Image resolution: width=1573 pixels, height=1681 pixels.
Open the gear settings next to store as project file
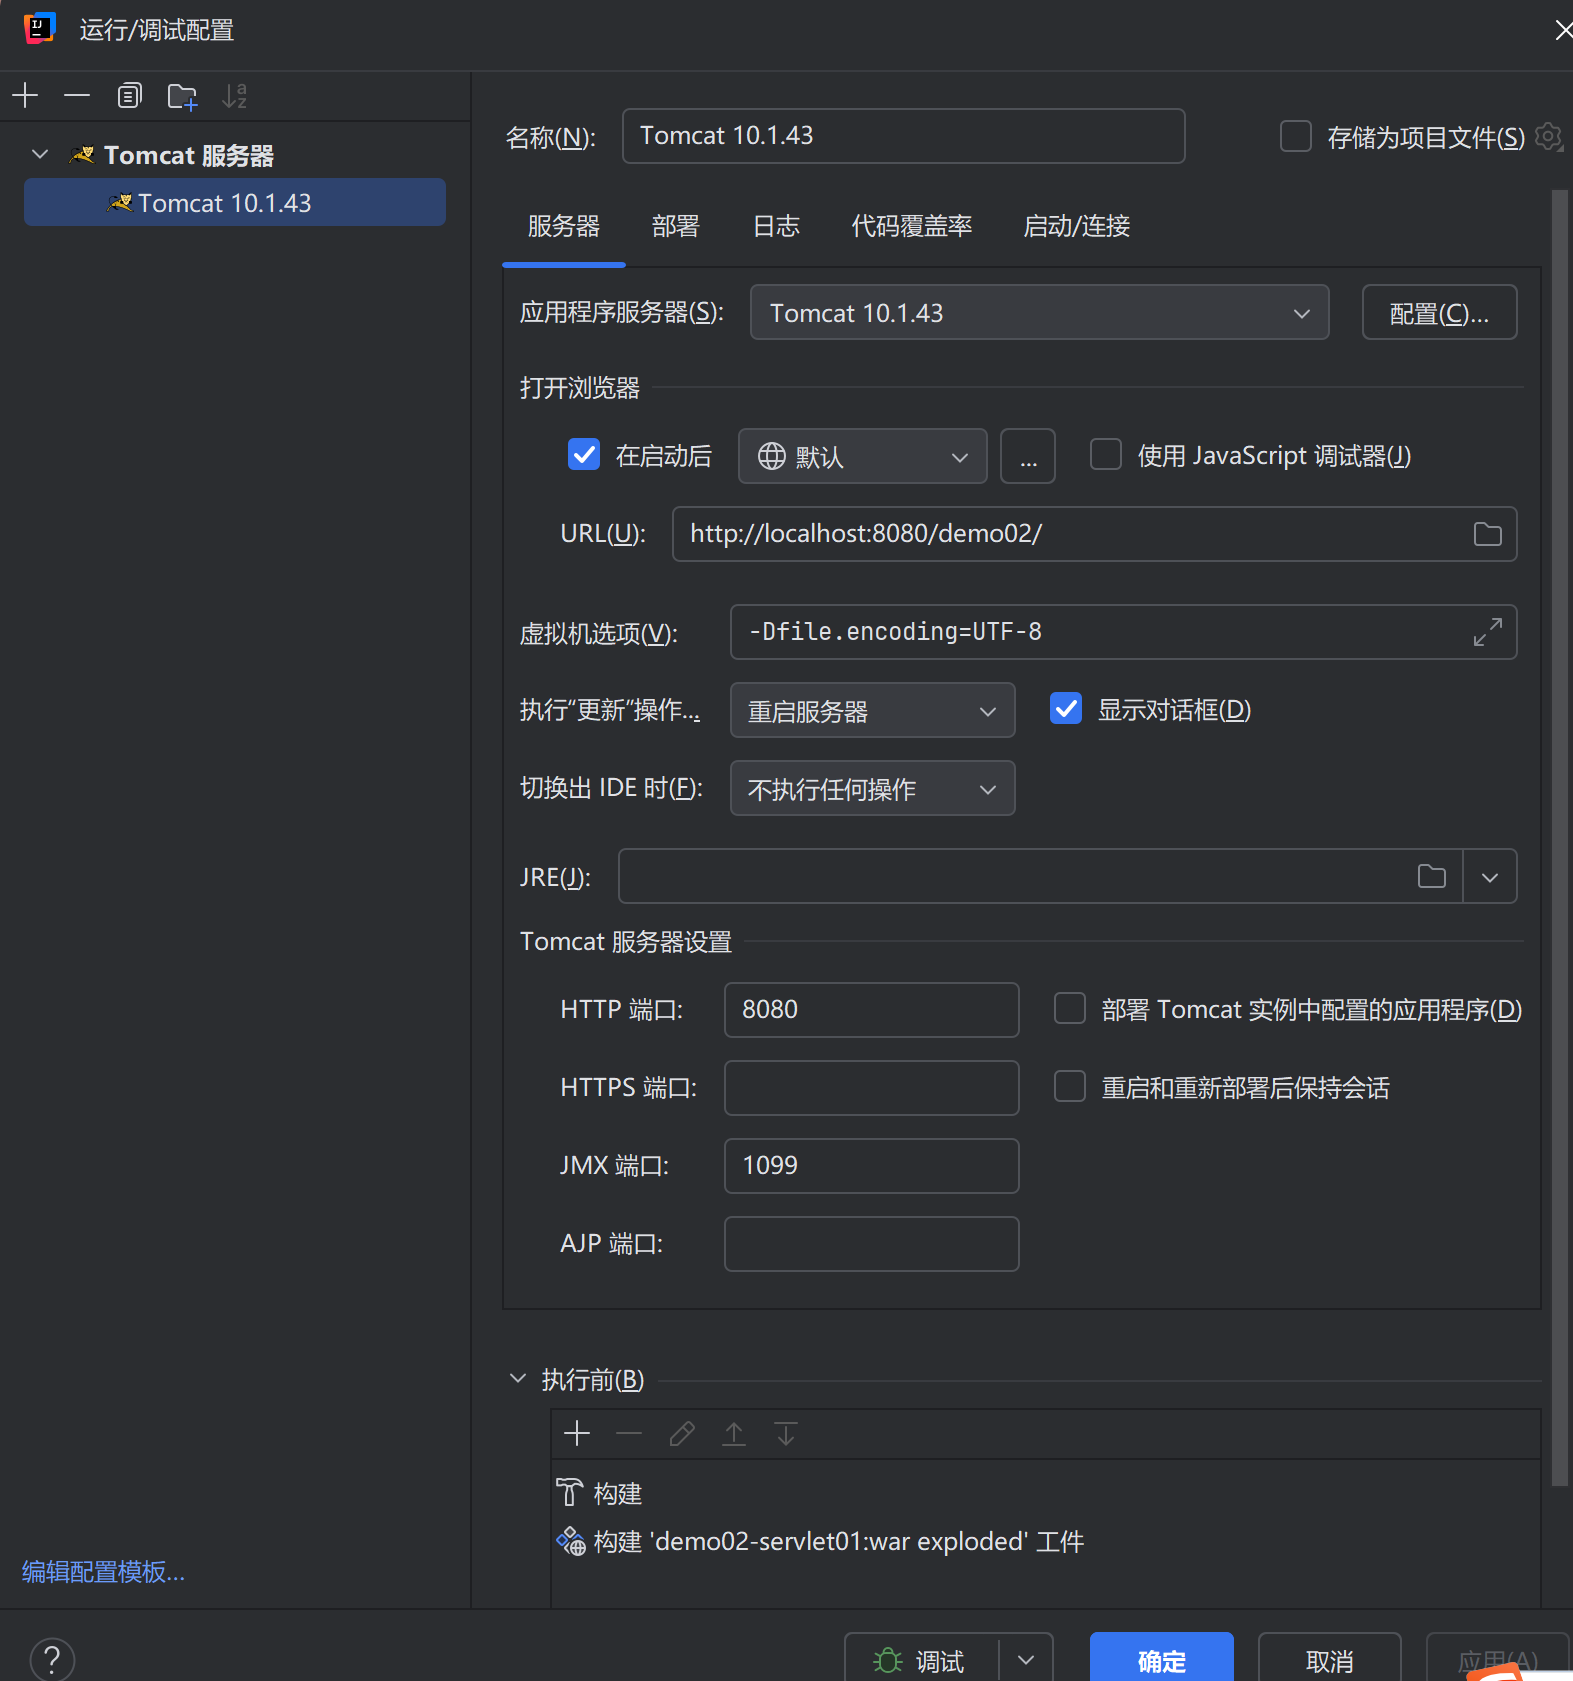(1548, 136)
